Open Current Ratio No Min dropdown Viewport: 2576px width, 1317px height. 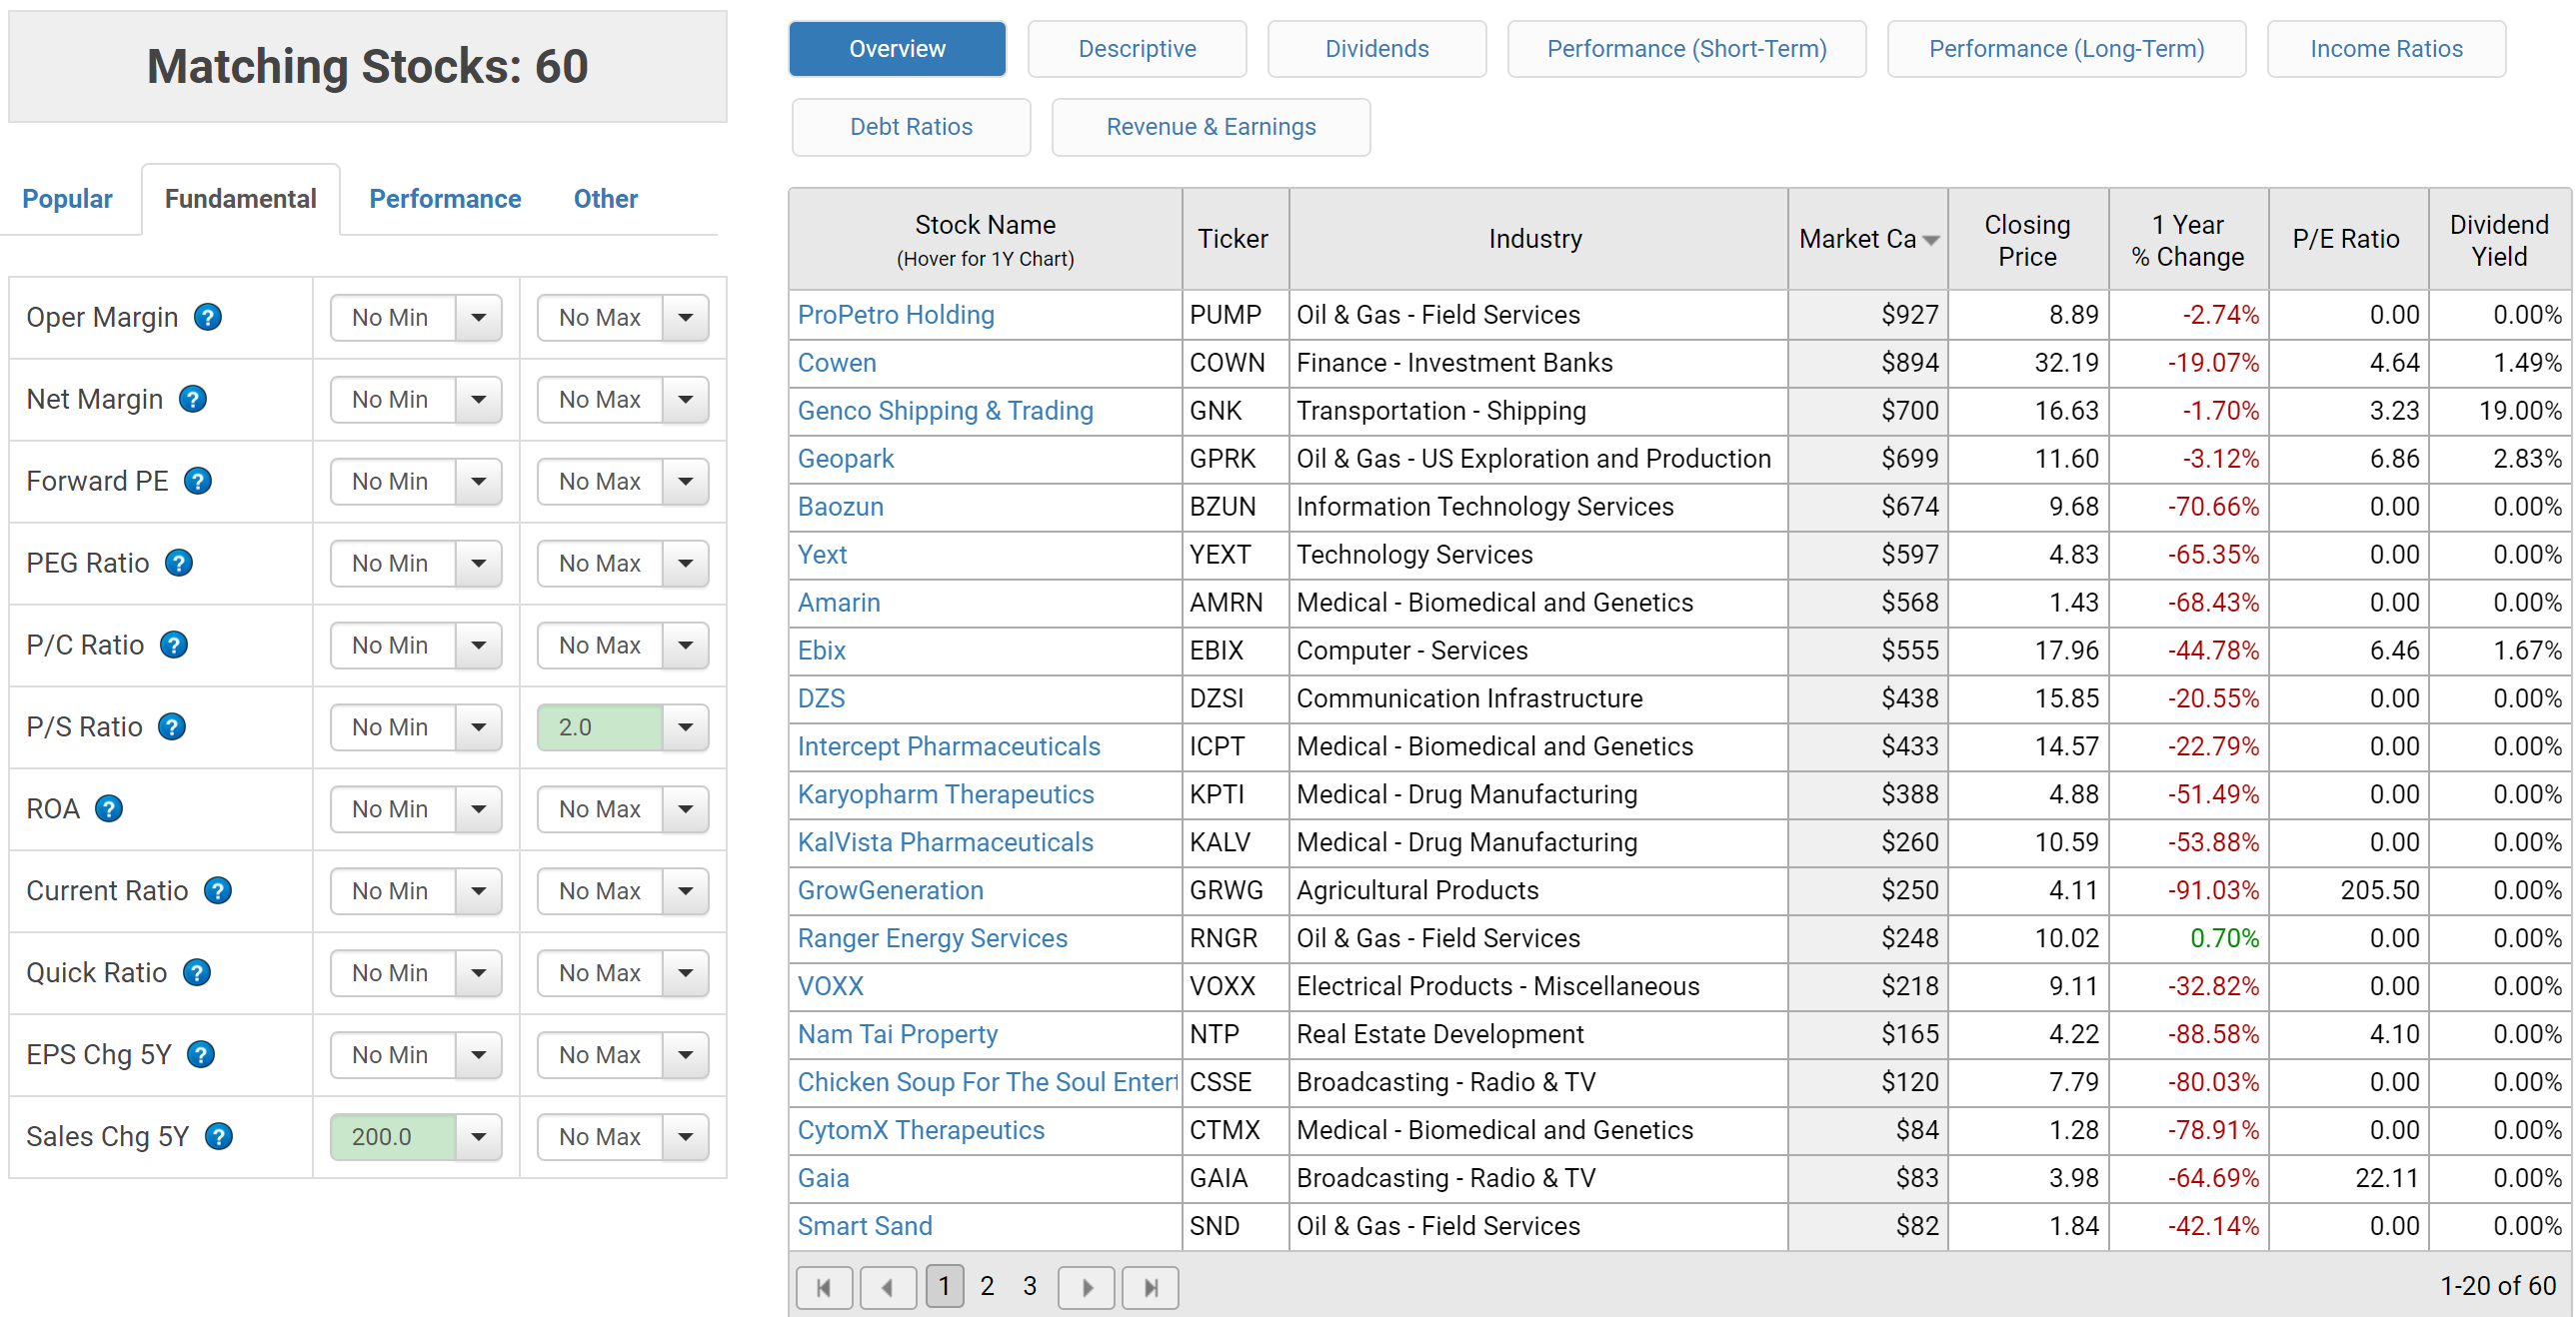479,891
